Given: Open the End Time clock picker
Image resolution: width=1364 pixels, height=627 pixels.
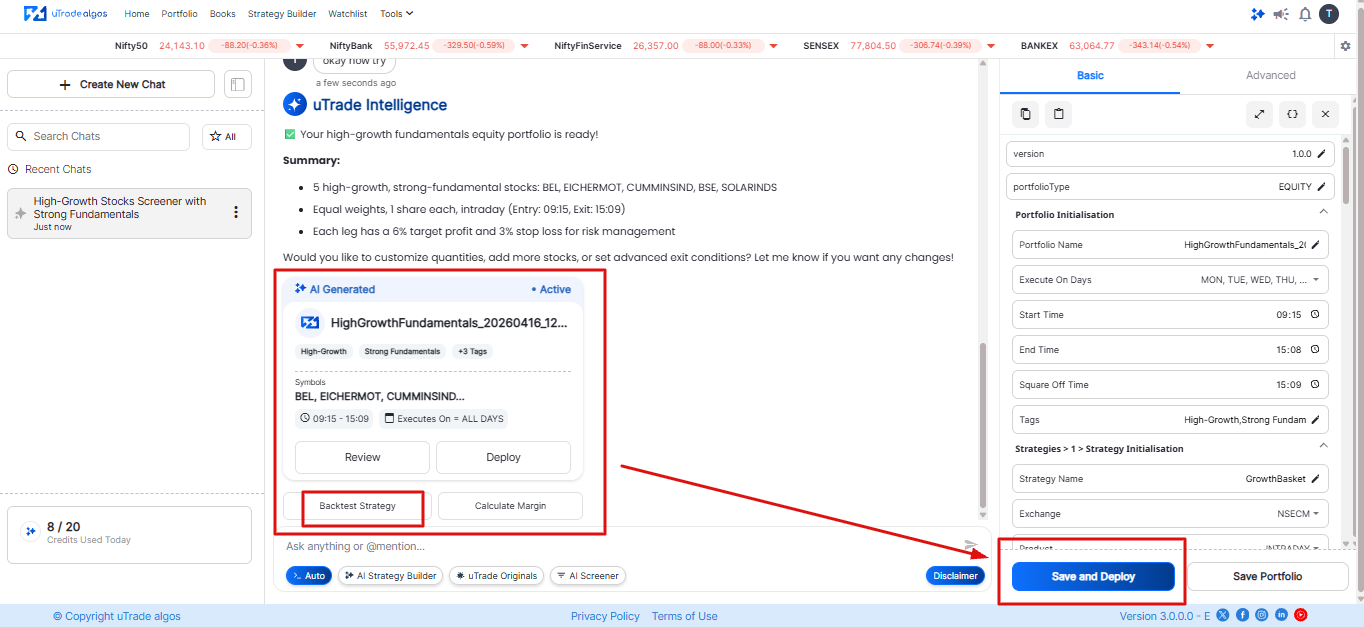Looking at the screenshot, I should click(x=1314, y=350).
